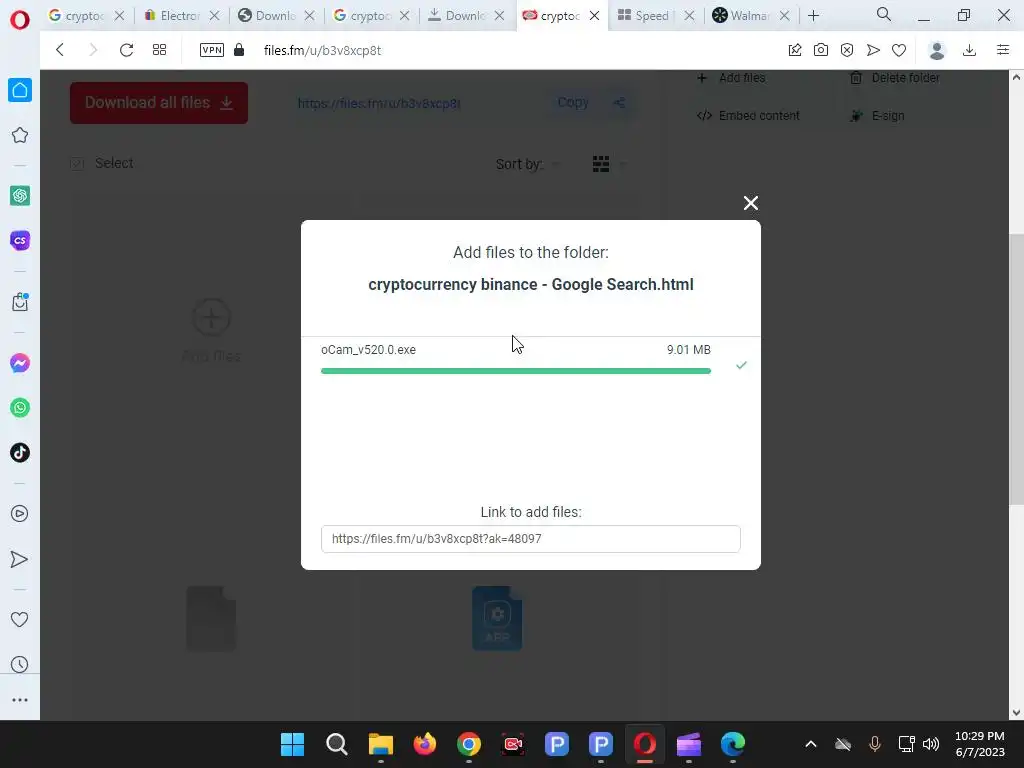This screenshot has width=1024, height=768.
Task: Open Google Chrome from the taskbar
Action: pos(469,744)
